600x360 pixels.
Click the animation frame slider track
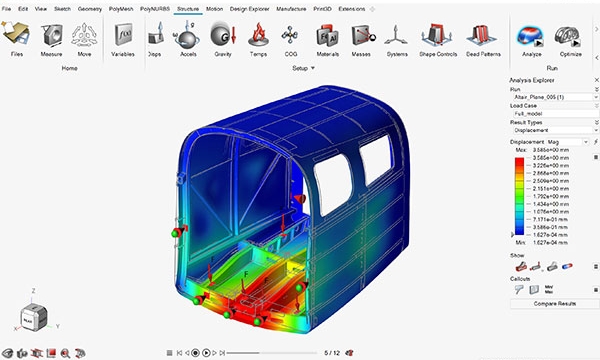pos(272,353)
